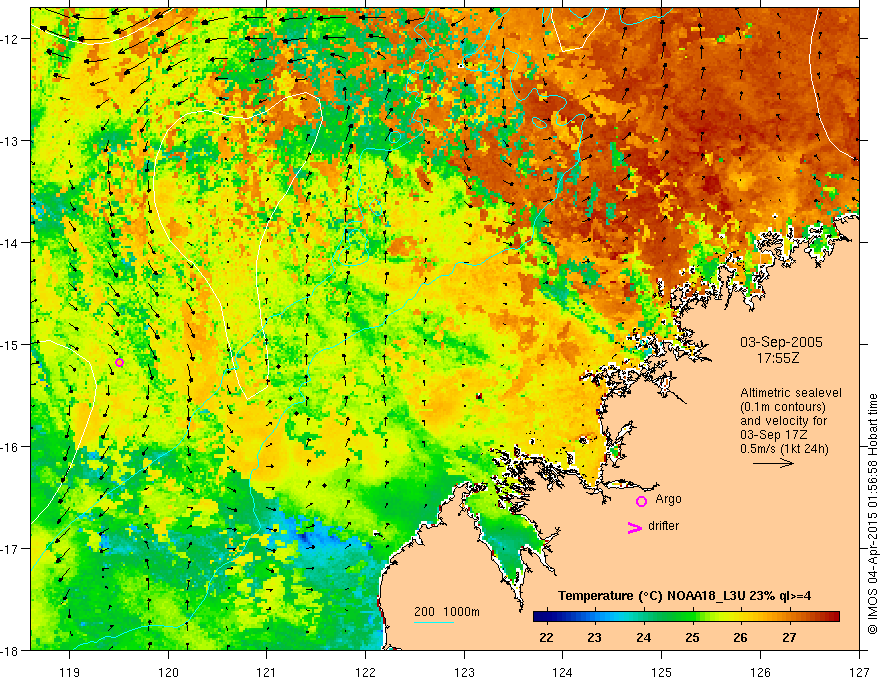Click longitude axis label 124
Image resolution: width=880 pixels, height=680 pixels.
[563, 672]
